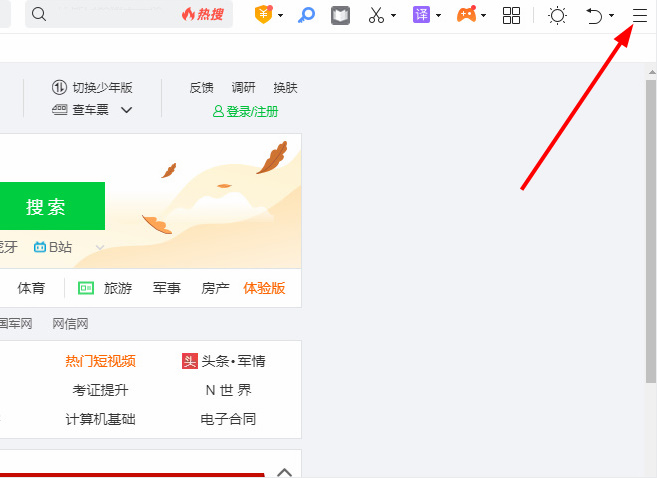The image size is (657, 478).
Task: Focus the toolbar search input field
Action: click(129, 15)
